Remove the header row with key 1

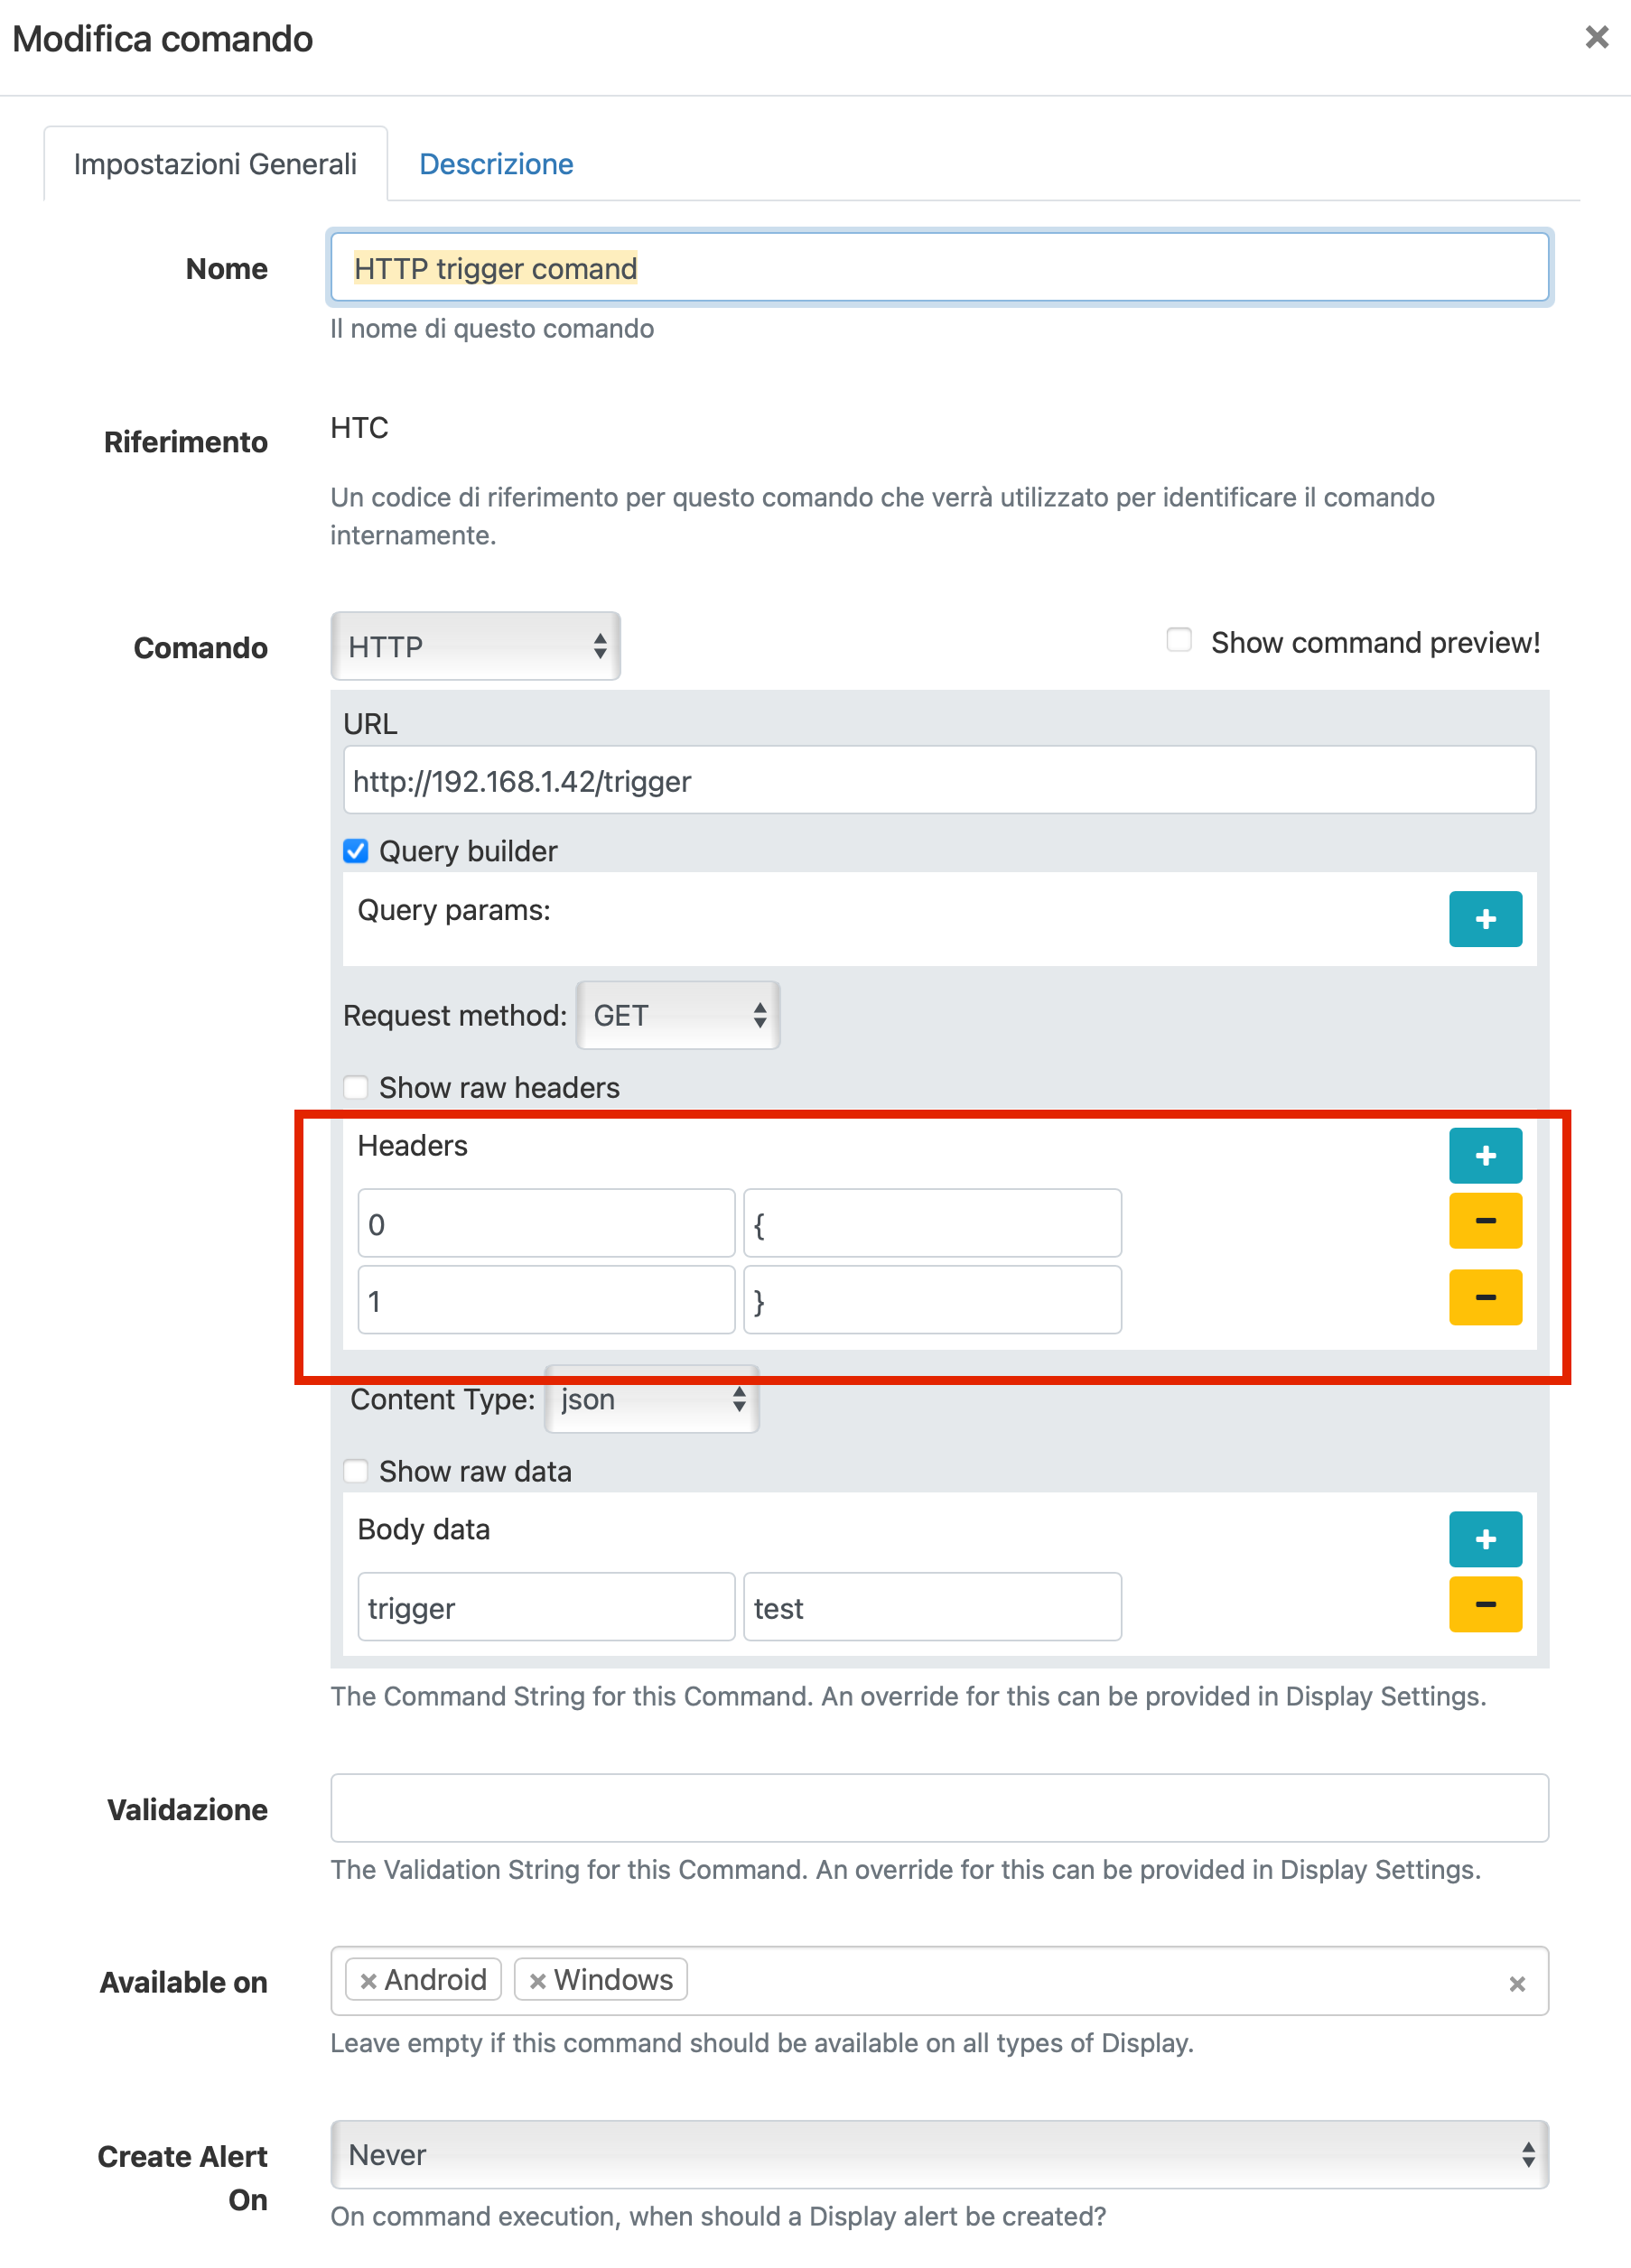(1484, 1297)
